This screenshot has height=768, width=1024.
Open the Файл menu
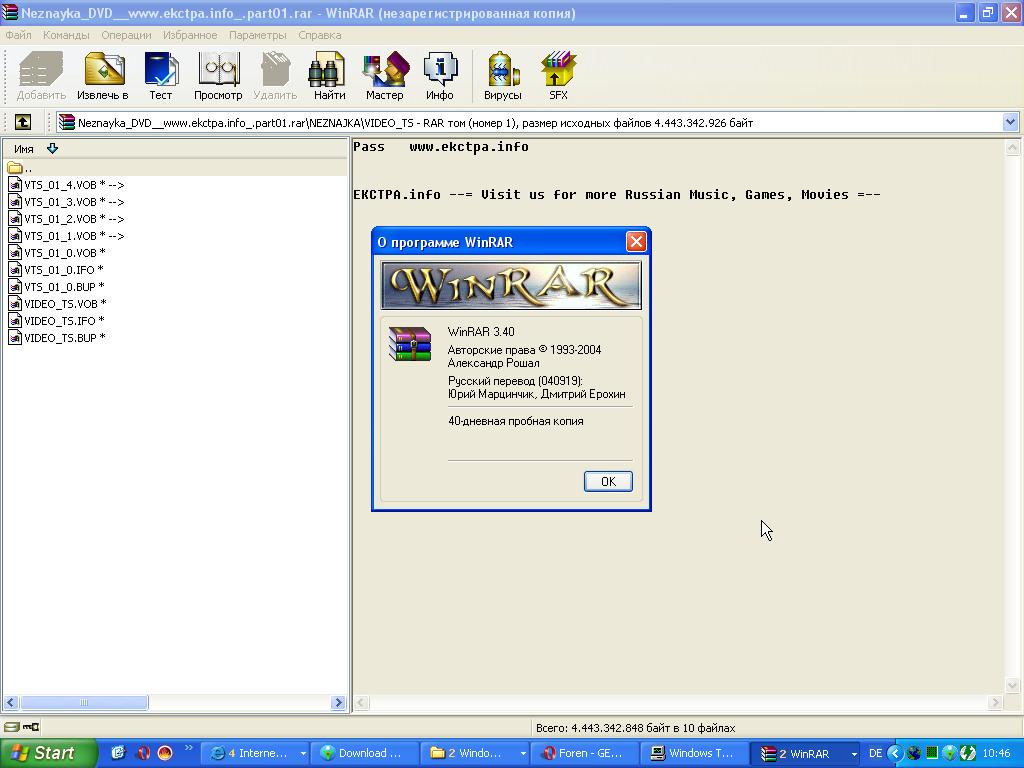(18, 35)
